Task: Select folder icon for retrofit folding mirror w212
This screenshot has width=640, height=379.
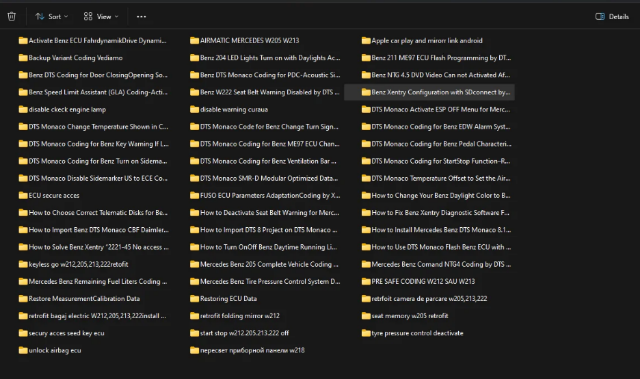Action: (194, 316)
